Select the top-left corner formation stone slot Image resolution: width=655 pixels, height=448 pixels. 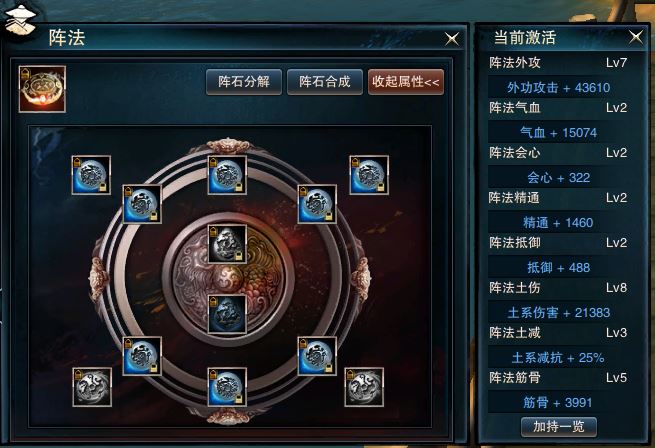tap(91, 175)
